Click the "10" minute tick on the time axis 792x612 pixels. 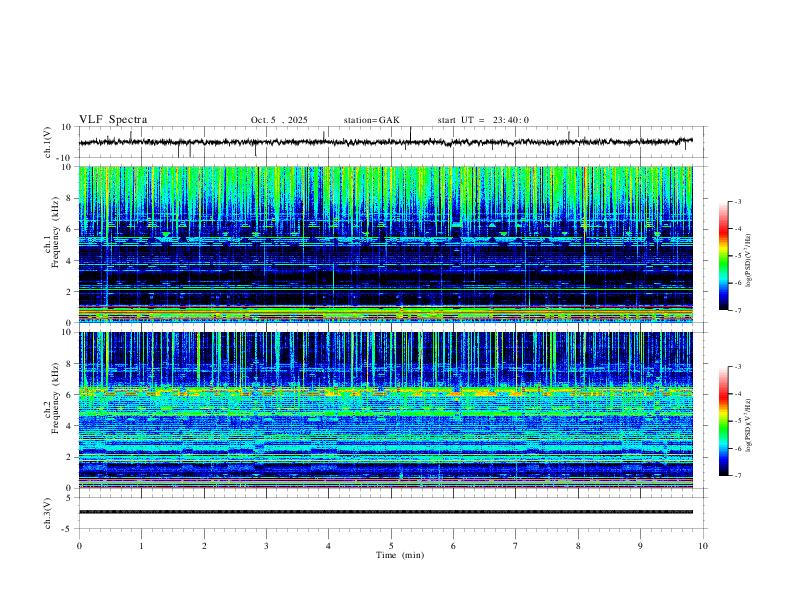point(703,546)
